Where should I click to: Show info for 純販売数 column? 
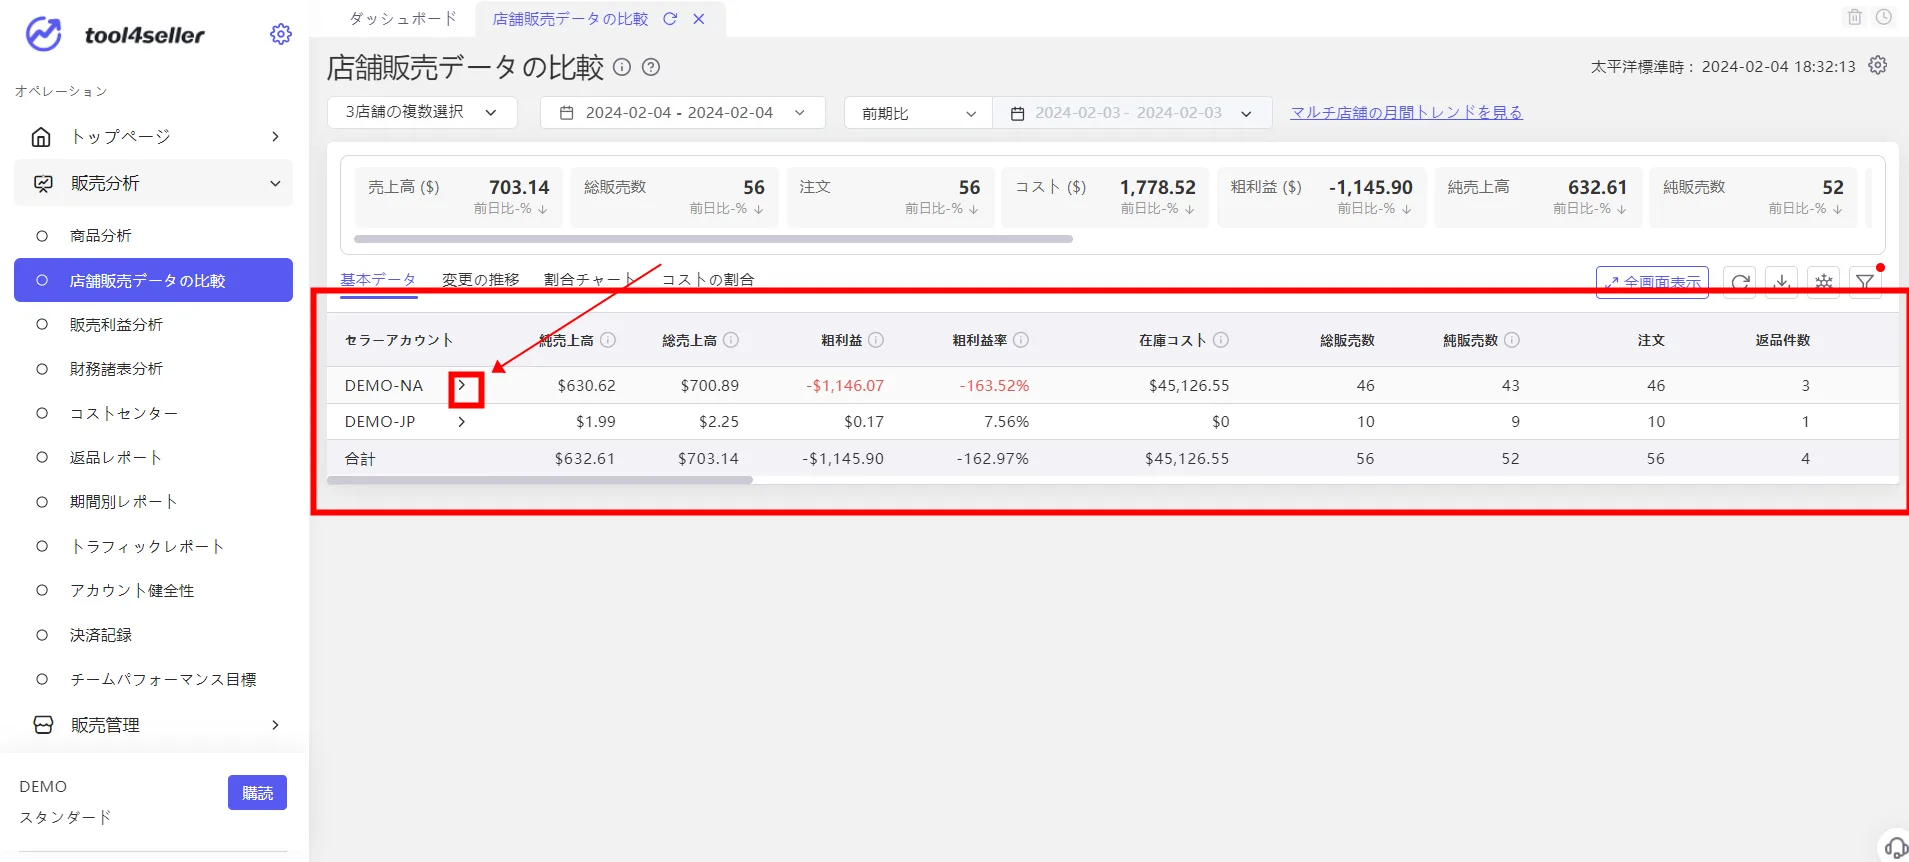click(x=1512, y=340)
